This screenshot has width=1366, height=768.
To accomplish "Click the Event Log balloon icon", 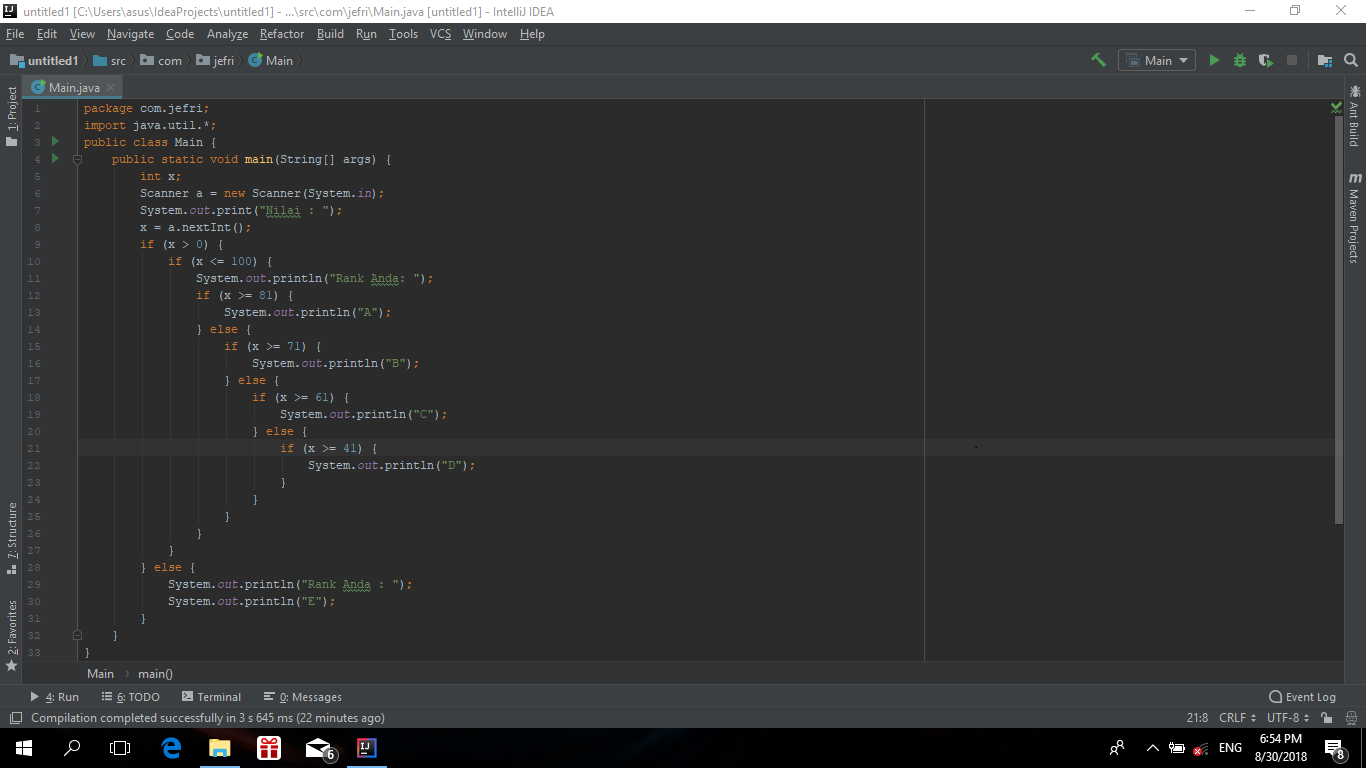I will 1277,696.
